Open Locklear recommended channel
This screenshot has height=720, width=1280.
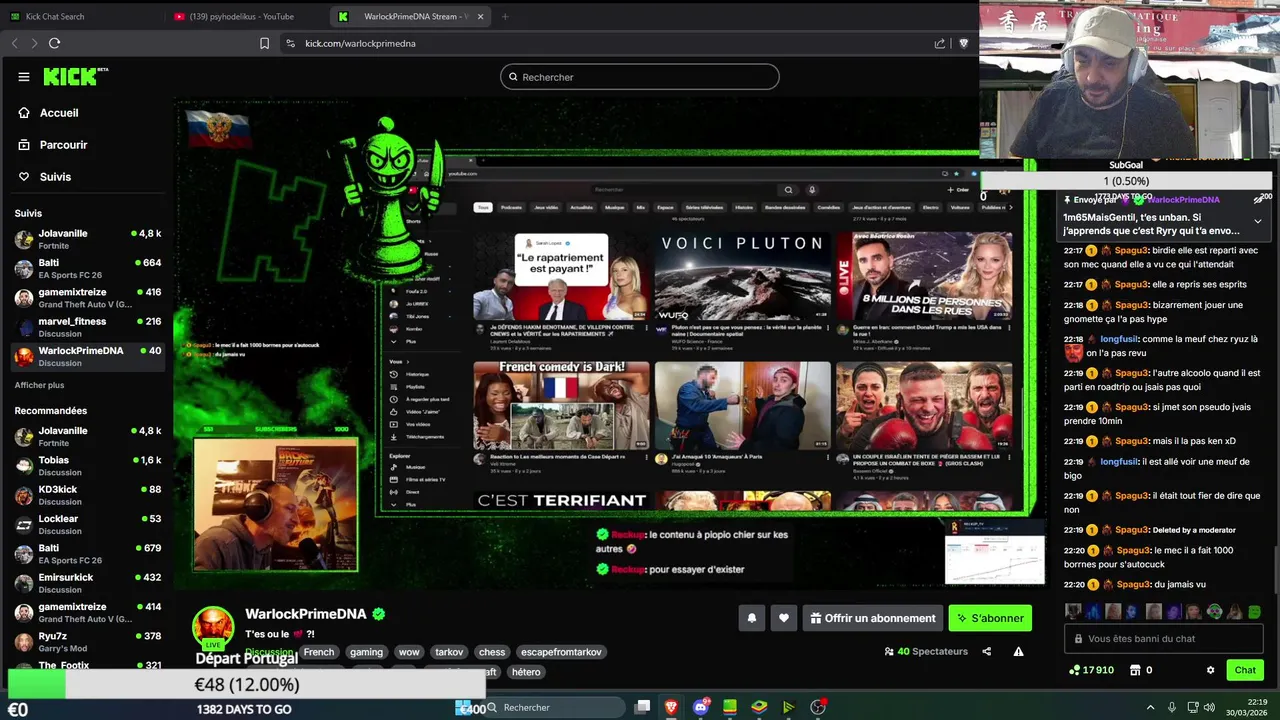click(x=87, y=524)
